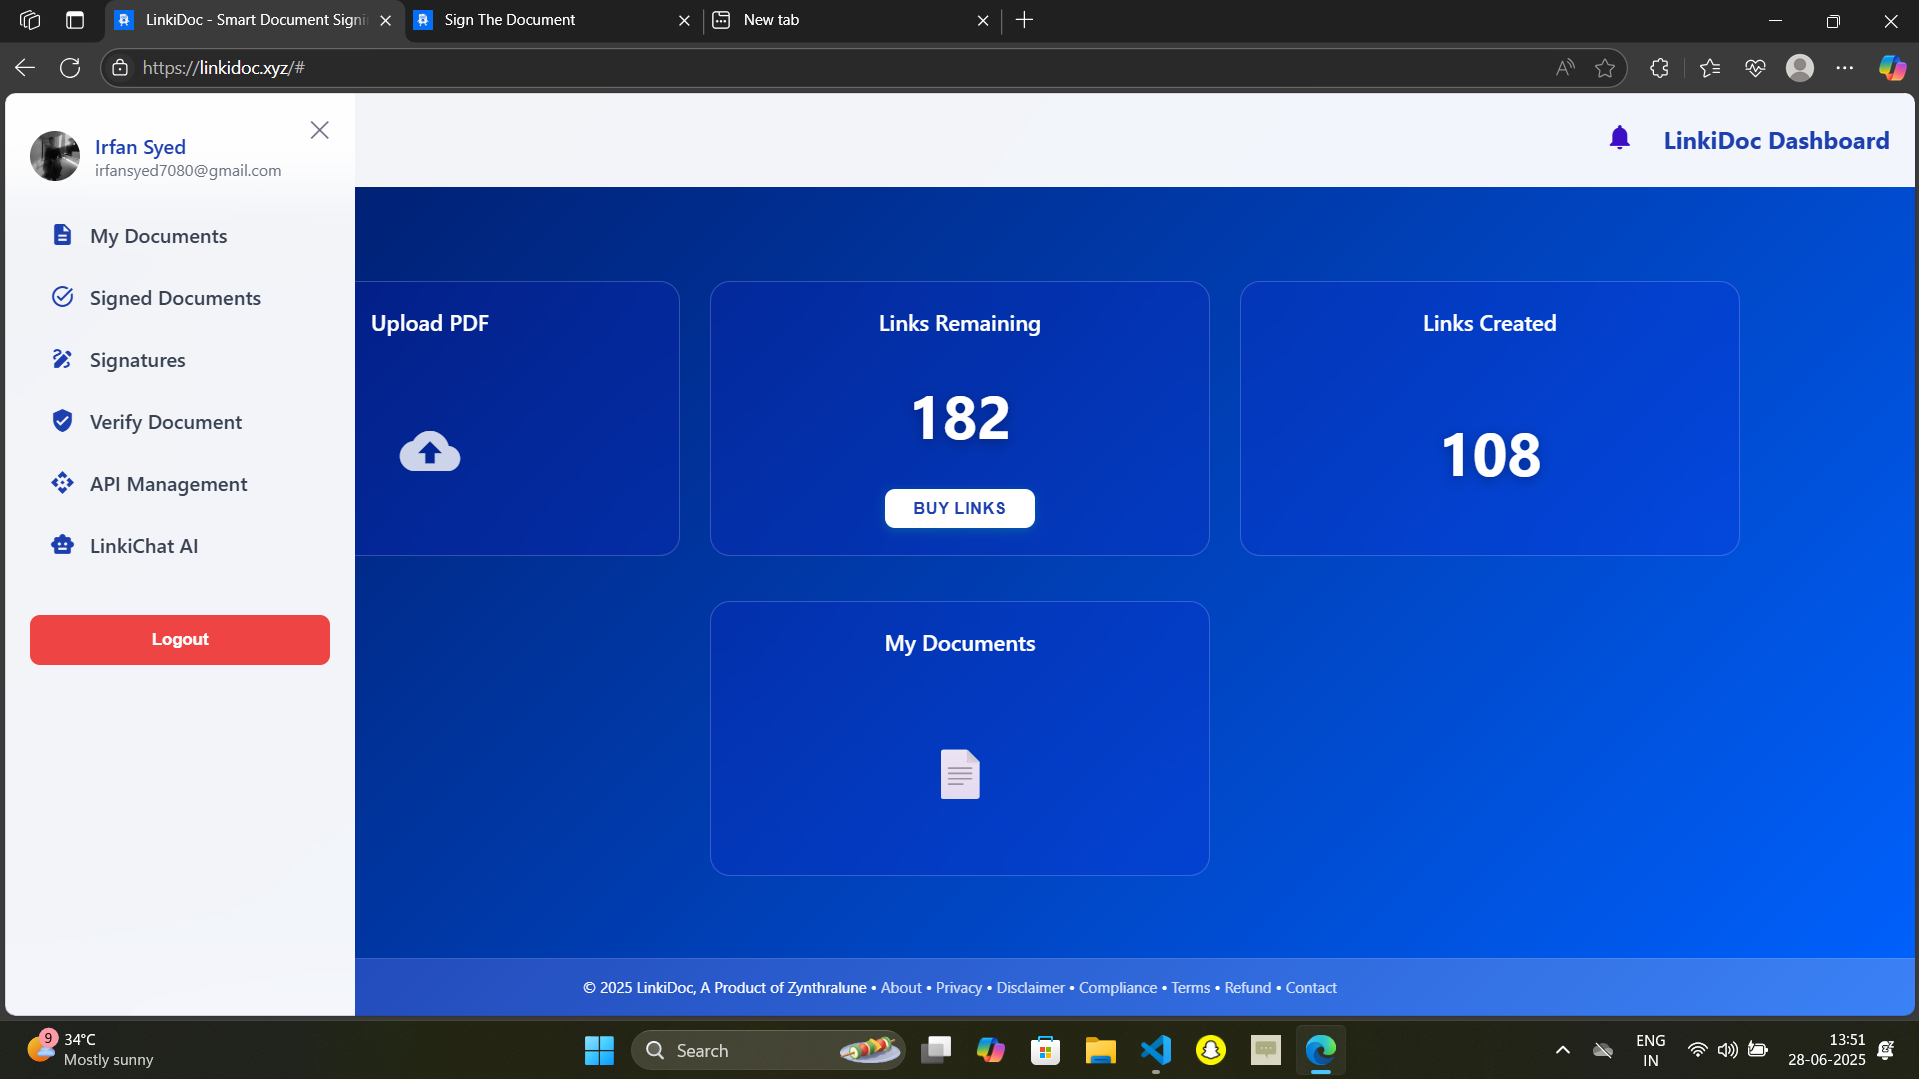Click the BUY LINKS button
The image size is (1919, 1079).
coord(959,508)
